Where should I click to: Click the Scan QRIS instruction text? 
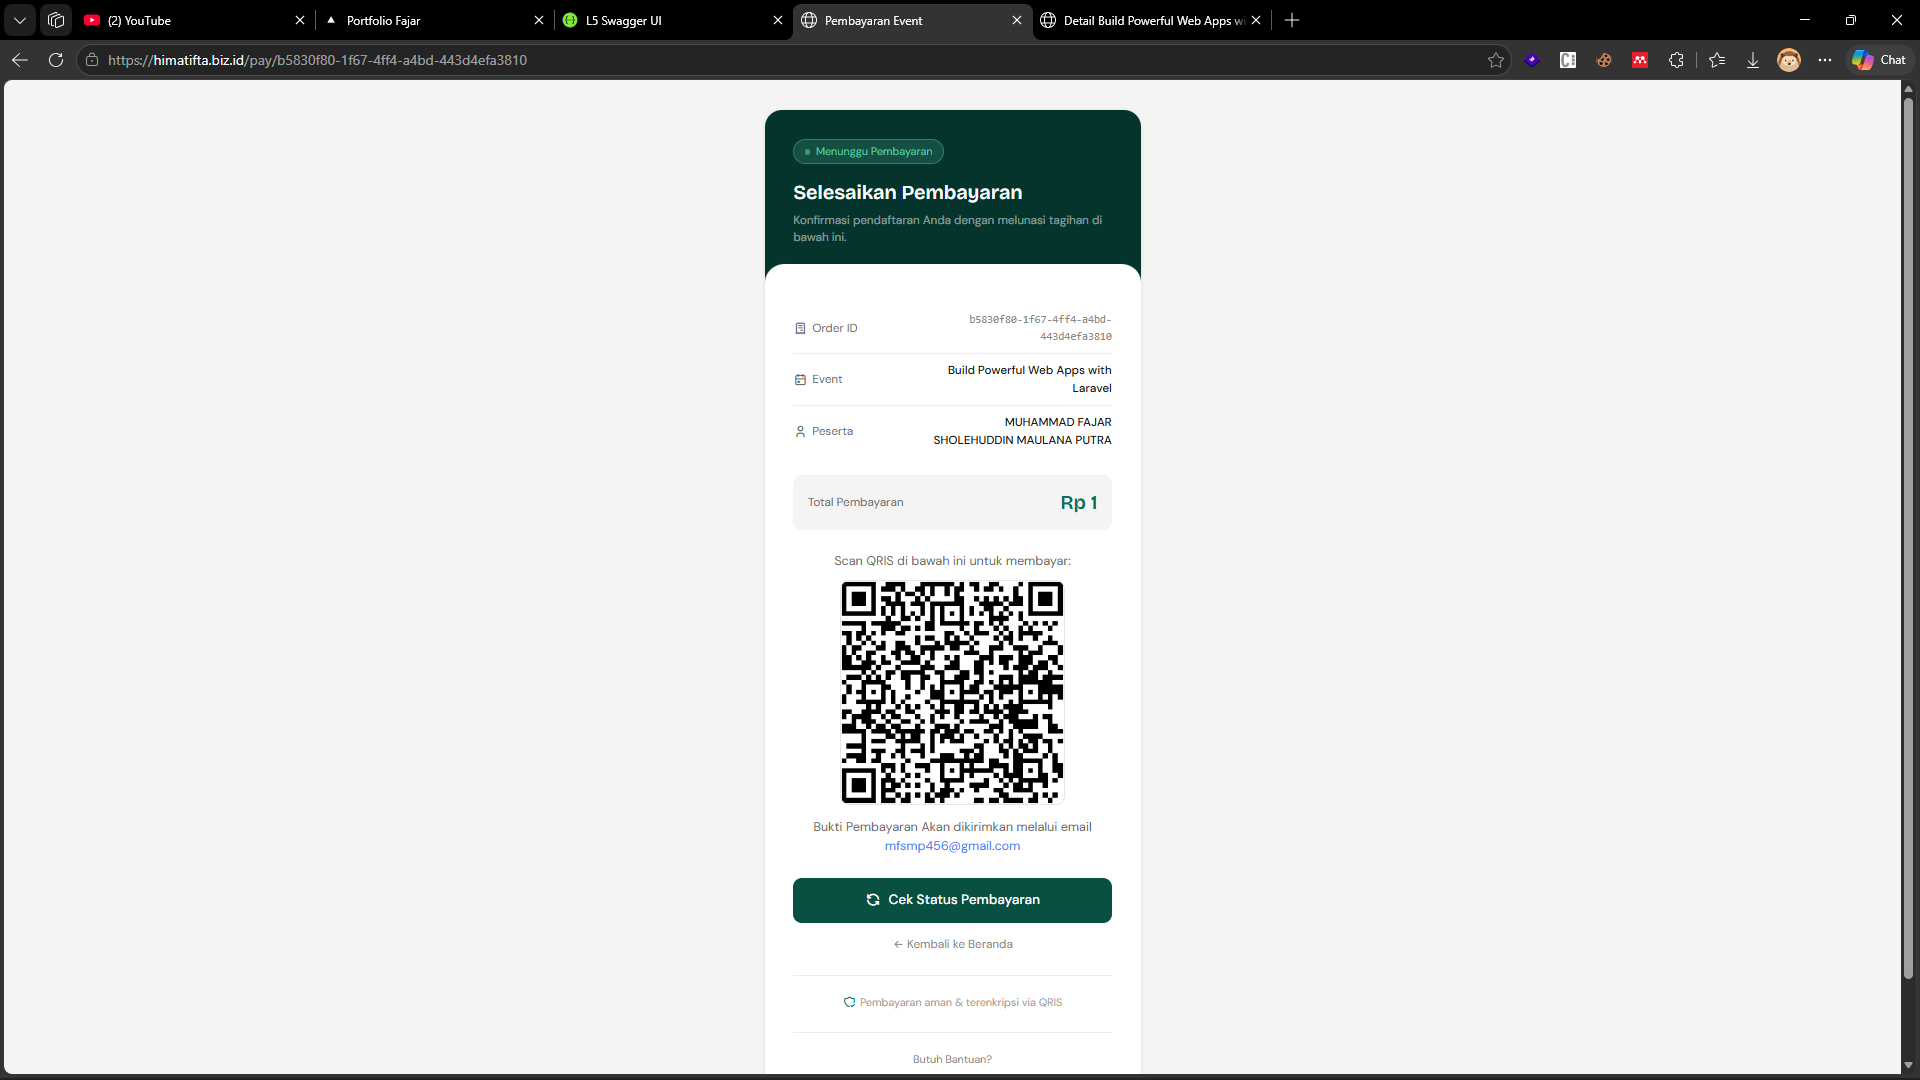952,561
